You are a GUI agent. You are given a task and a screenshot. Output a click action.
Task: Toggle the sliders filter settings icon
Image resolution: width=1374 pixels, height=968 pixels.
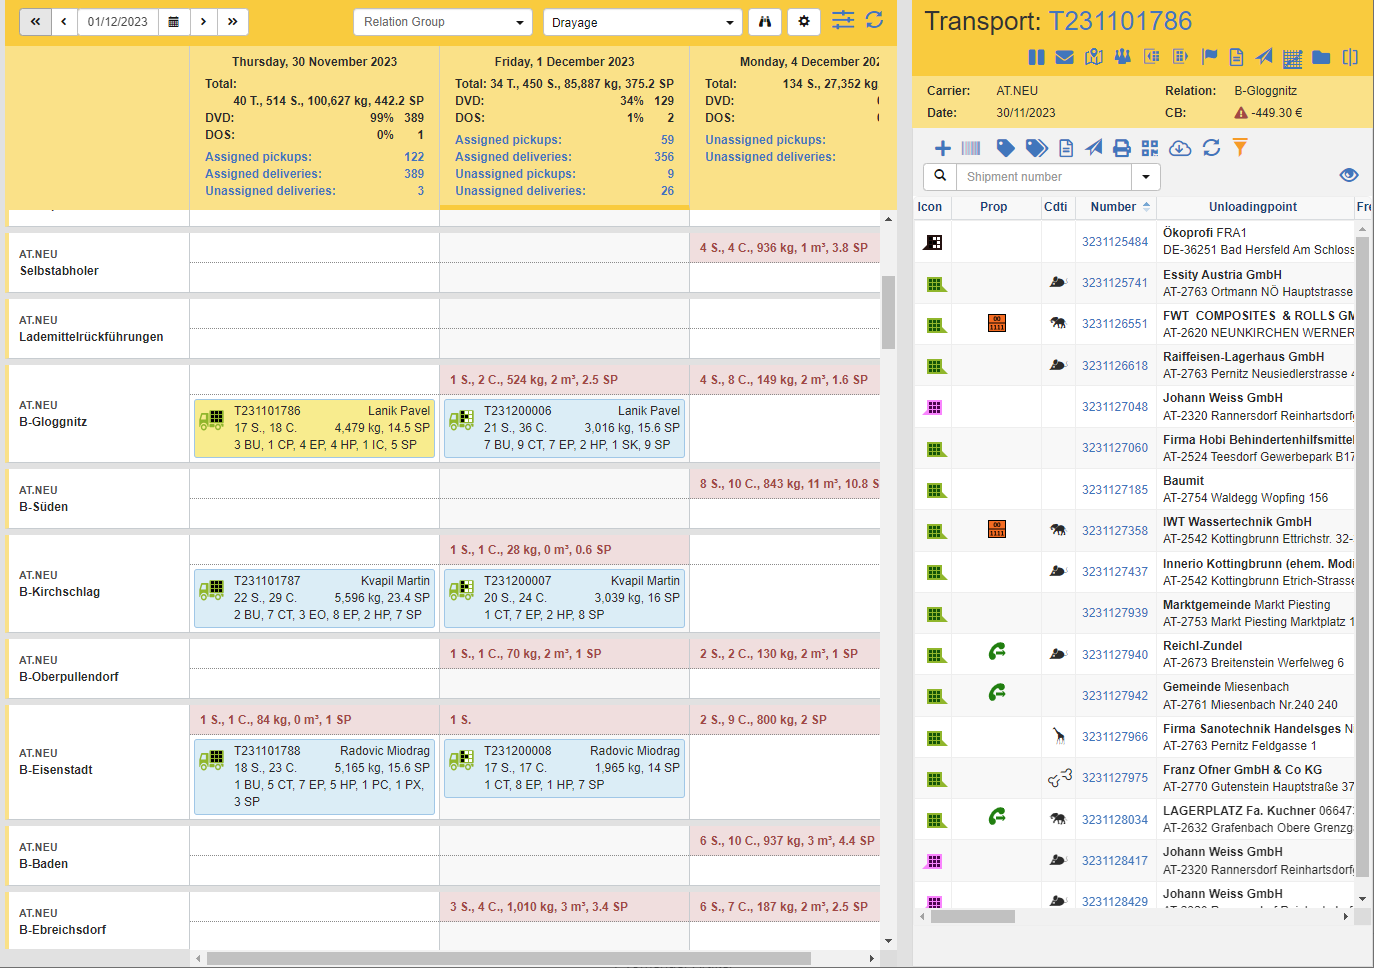(x=843, y=20)
